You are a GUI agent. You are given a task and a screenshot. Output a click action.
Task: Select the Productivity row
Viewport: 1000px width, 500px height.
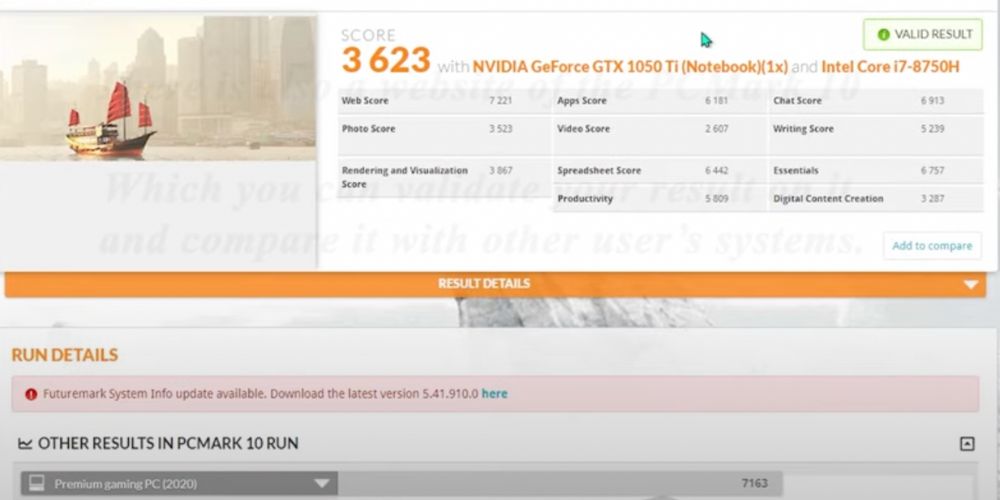(x=660, y=198)
